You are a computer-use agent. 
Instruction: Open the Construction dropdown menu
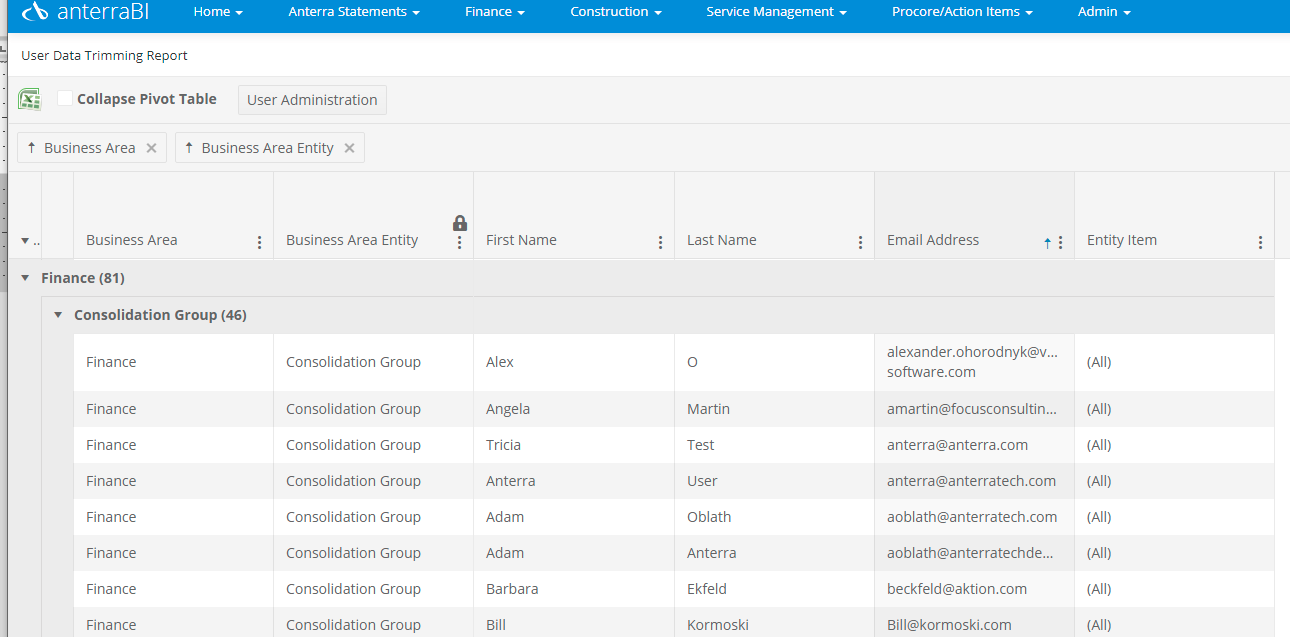616,12
